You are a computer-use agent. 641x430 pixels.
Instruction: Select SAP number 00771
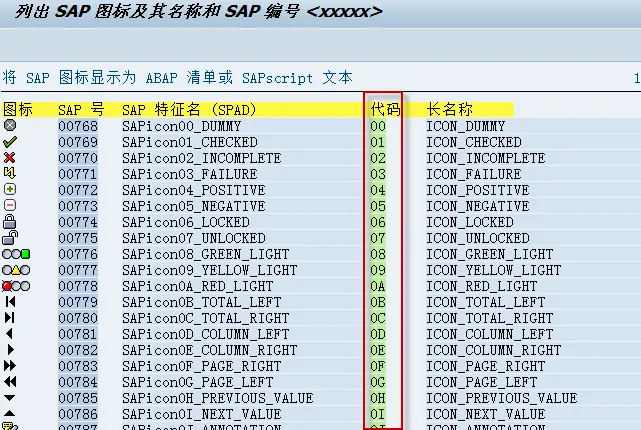tap(78, 174)
